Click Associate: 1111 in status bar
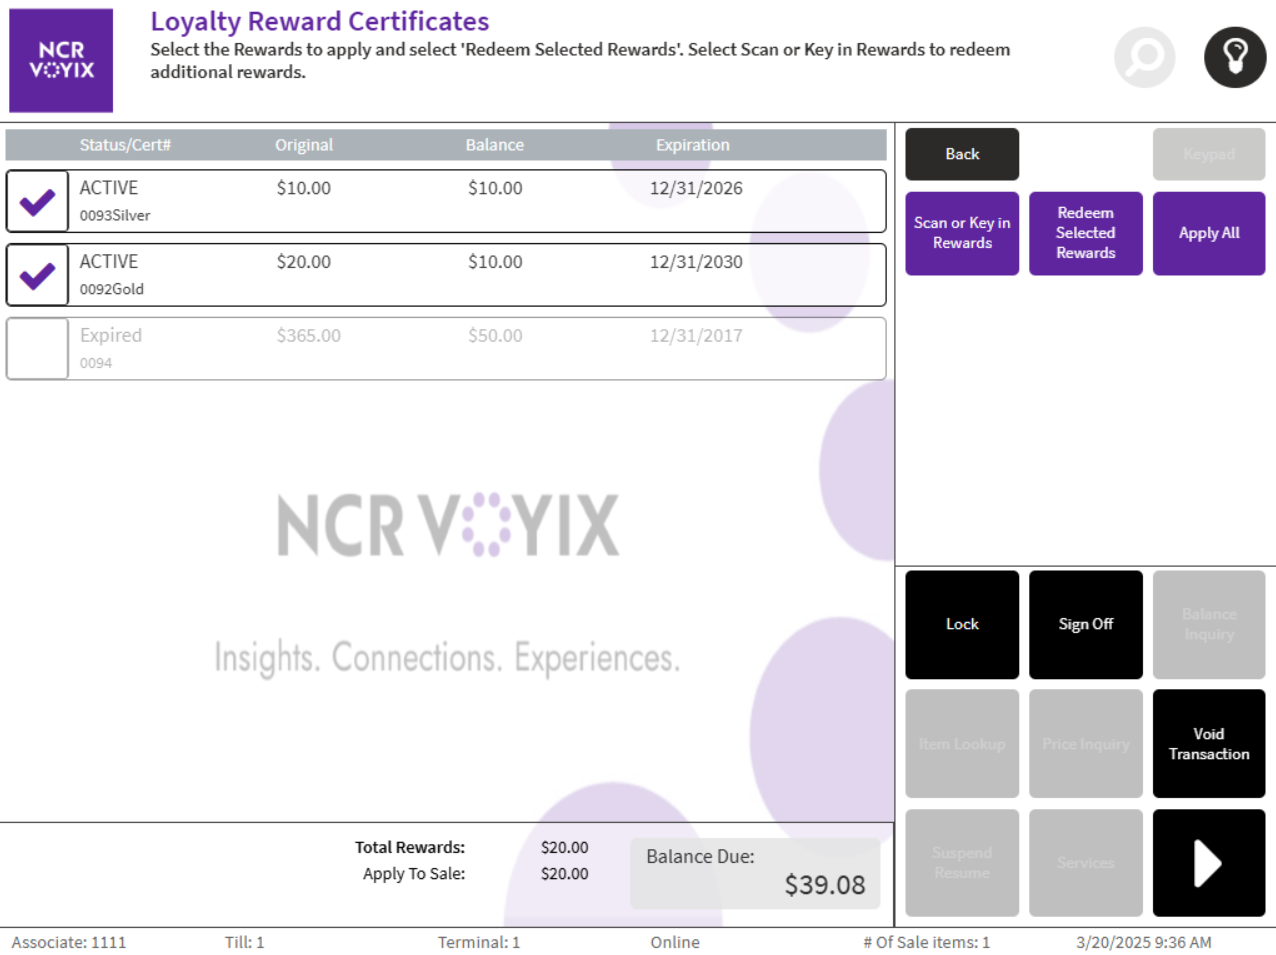1276x955 pixels. point(69,942)
